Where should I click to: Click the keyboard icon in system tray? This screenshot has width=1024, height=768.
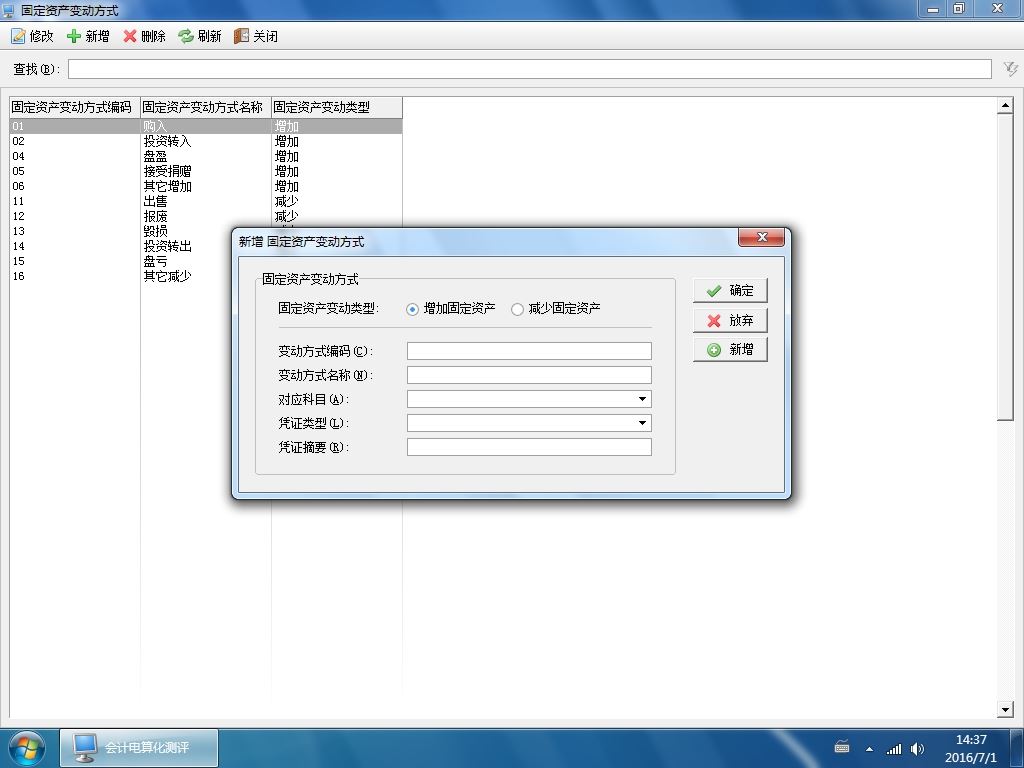[x=842, y=748]
